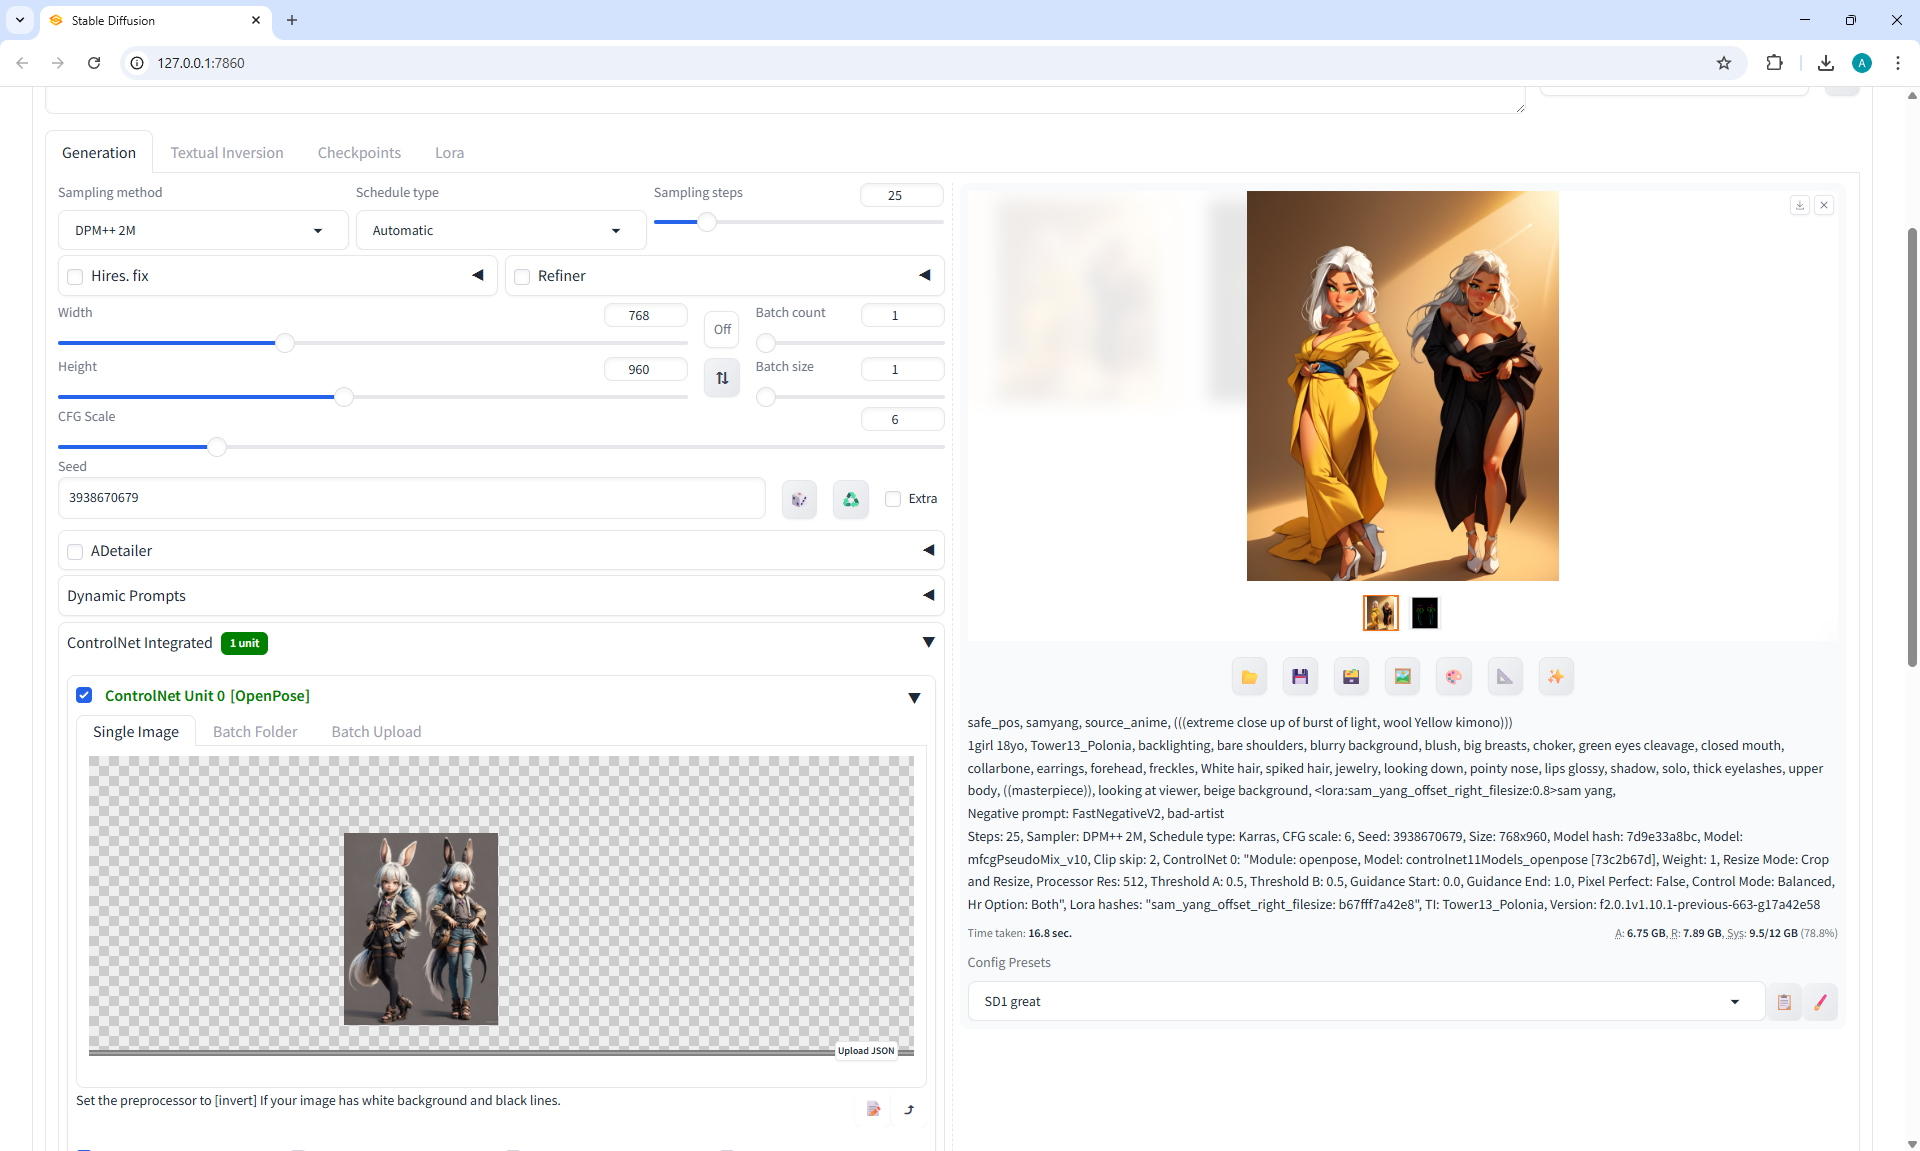Switch to the Lora tab
The height and width of the screenshot is (1151, 1920).
tap(449, 153)
